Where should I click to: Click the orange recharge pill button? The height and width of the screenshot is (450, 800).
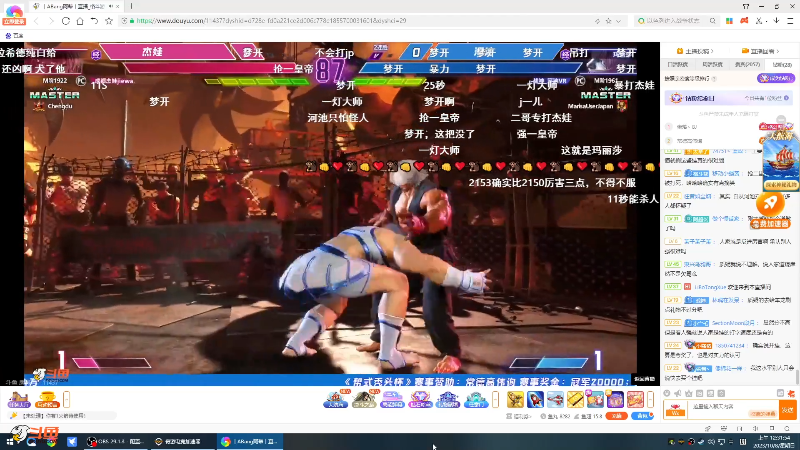pos(616,416)
